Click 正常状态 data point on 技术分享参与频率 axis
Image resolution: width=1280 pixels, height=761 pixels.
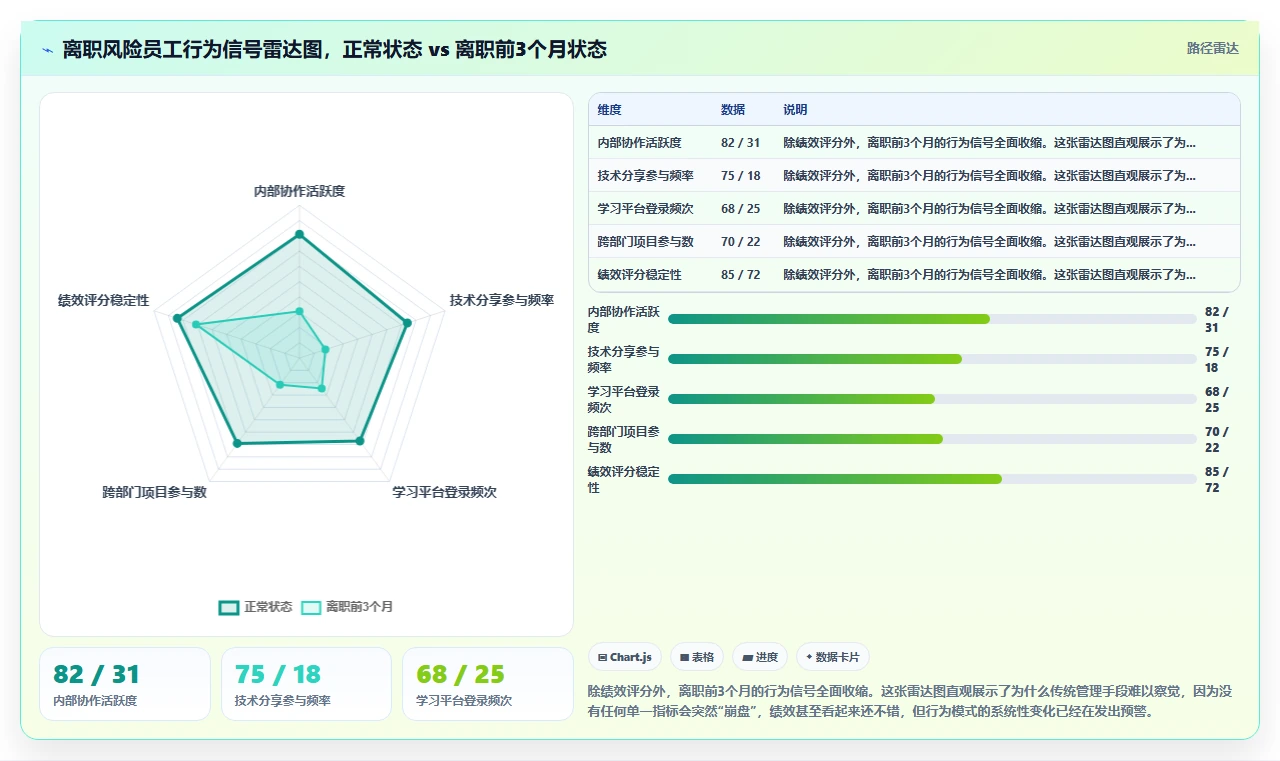click(407, 322)
